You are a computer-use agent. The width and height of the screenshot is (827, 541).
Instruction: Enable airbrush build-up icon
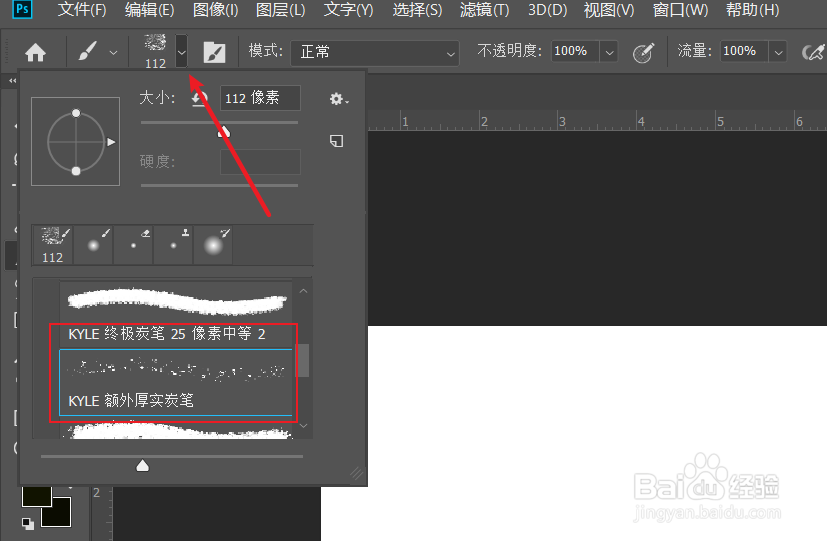(813, 52)
